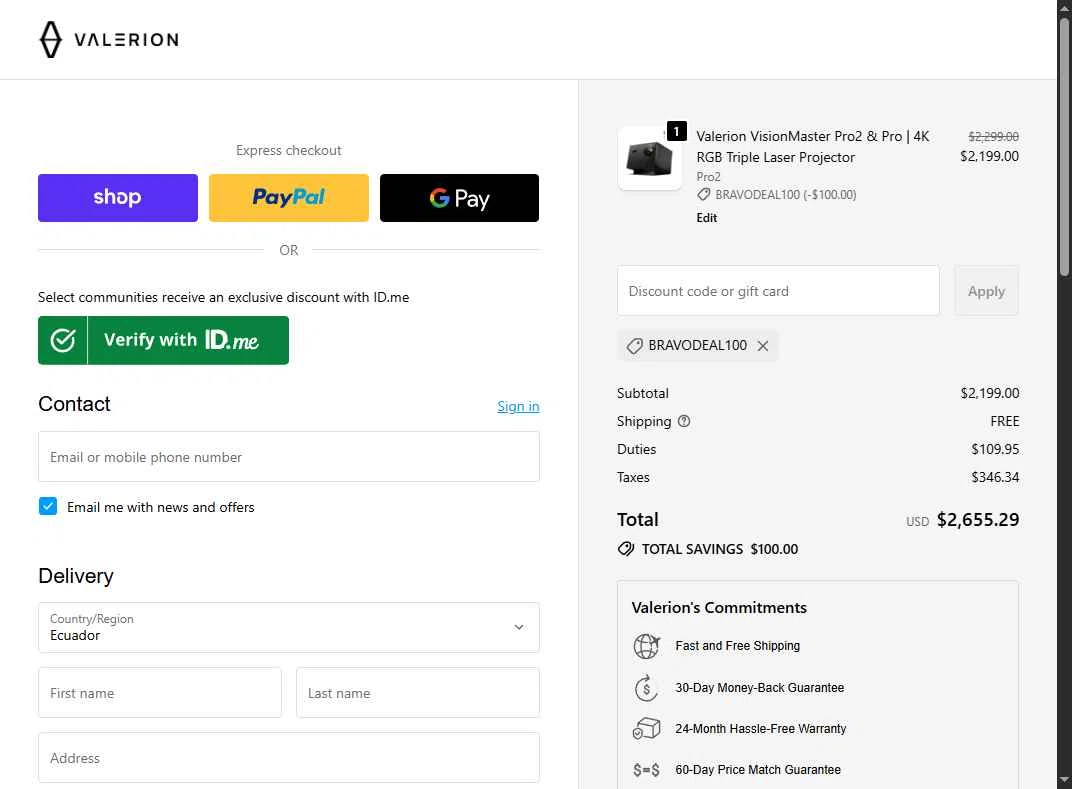Viewport: 1072px width, 789px height.
Task: Click the Duties value $109.95
Action: [995, 449]
